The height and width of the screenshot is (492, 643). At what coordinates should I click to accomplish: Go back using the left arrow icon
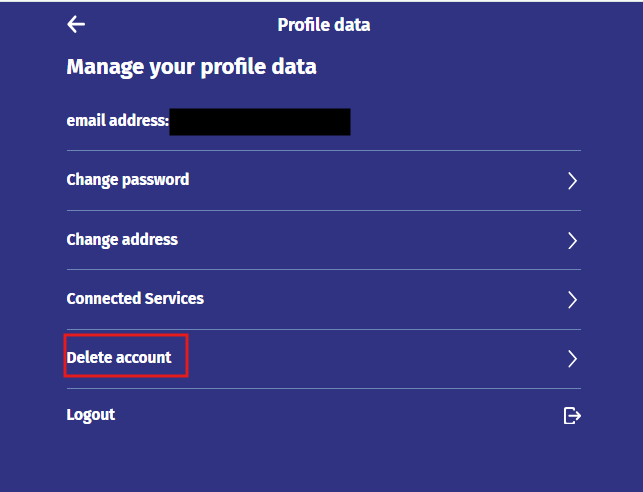click(x=76, y=25)
